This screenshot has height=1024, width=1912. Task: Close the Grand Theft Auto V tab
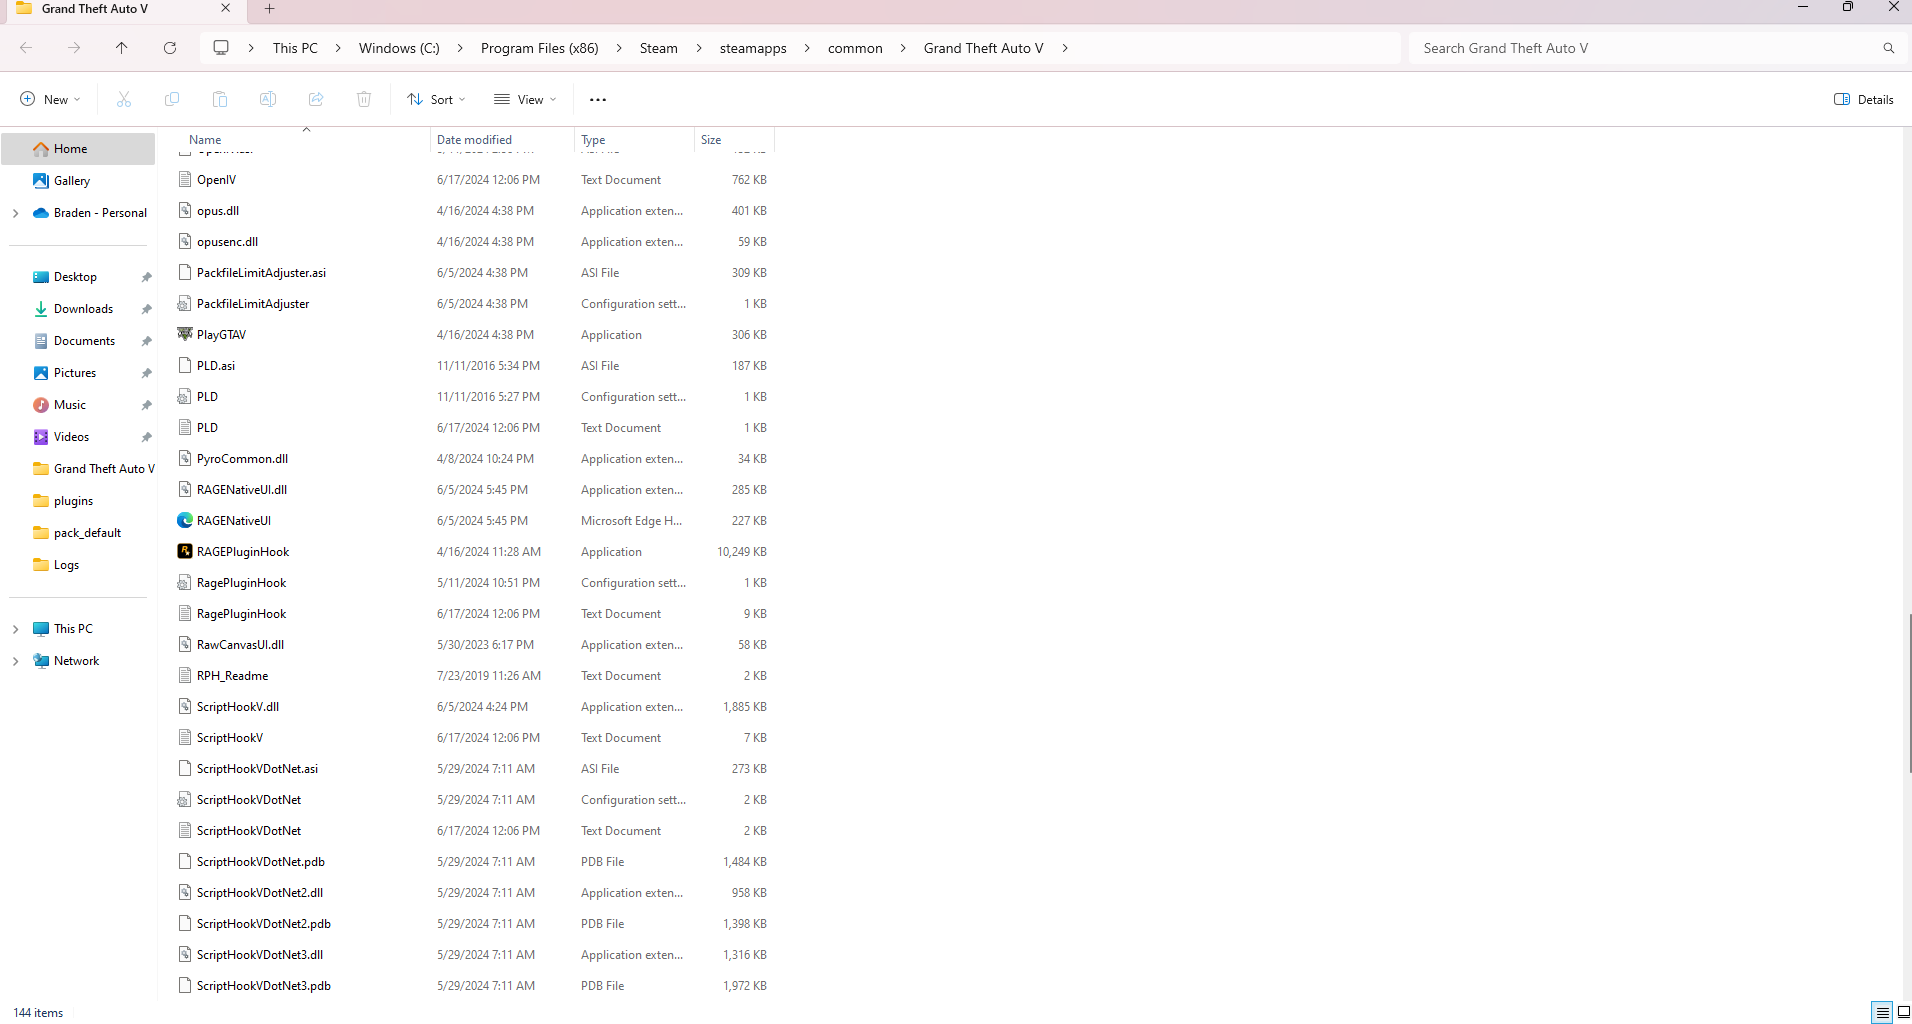tap(225, 9)
